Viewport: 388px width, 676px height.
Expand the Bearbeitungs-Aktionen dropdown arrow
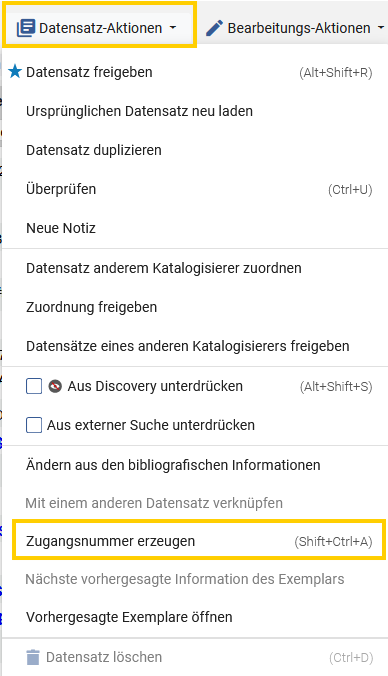pyautogui.click(x=381, y=28)
